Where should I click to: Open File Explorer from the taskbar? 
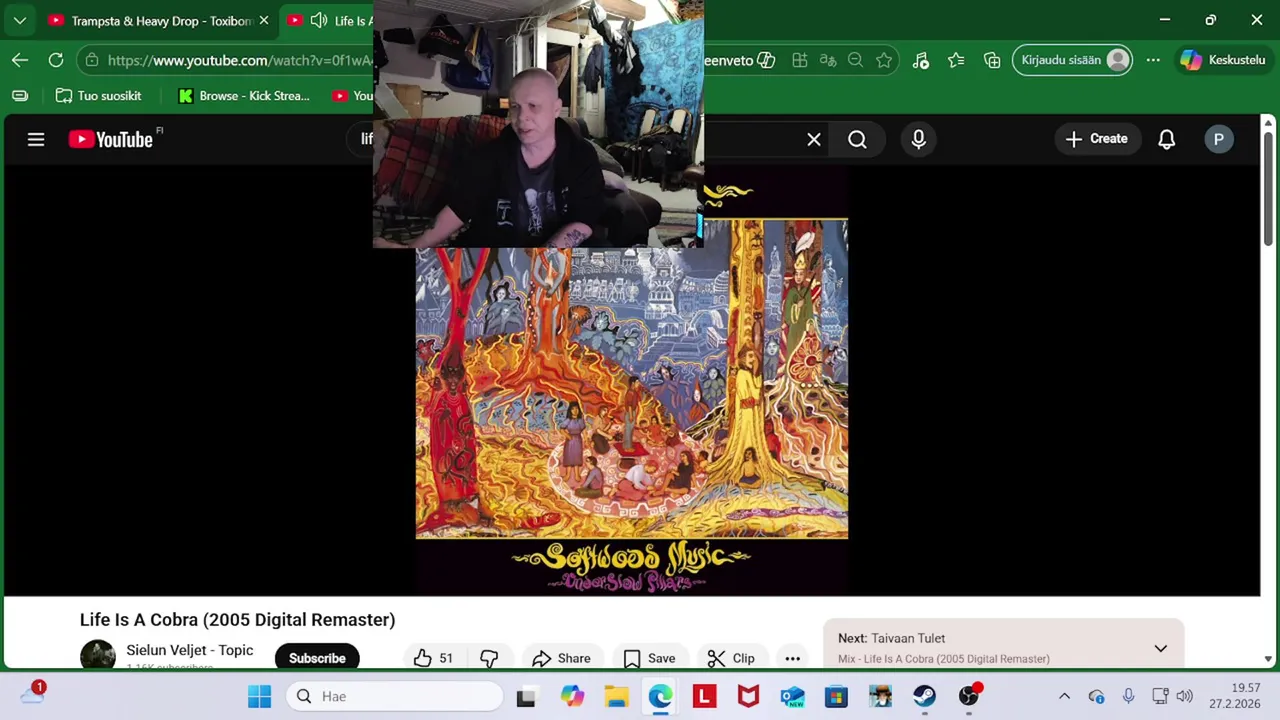point(616,696)
